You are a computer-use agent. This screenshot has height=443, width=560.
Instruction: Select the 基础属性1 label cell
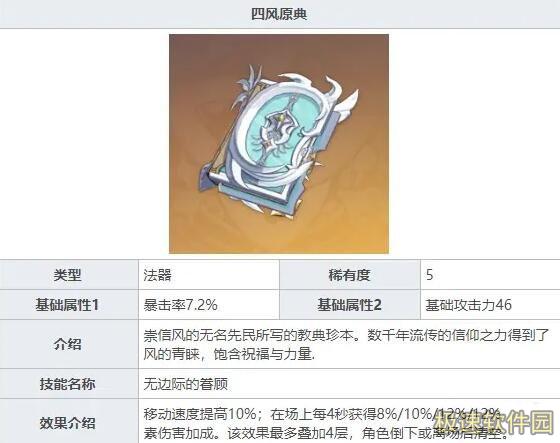[69, 305]
